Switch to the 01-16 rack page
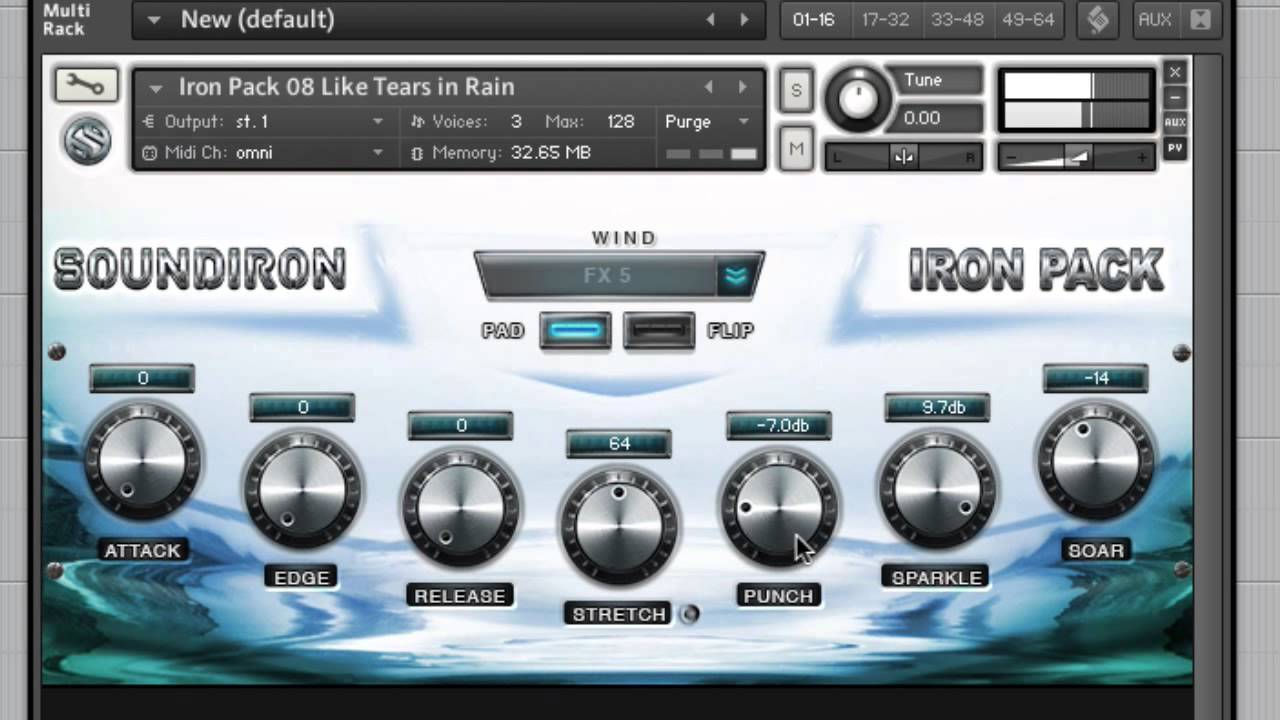This screenshot has height=720, width=1280. click(813, 20)
